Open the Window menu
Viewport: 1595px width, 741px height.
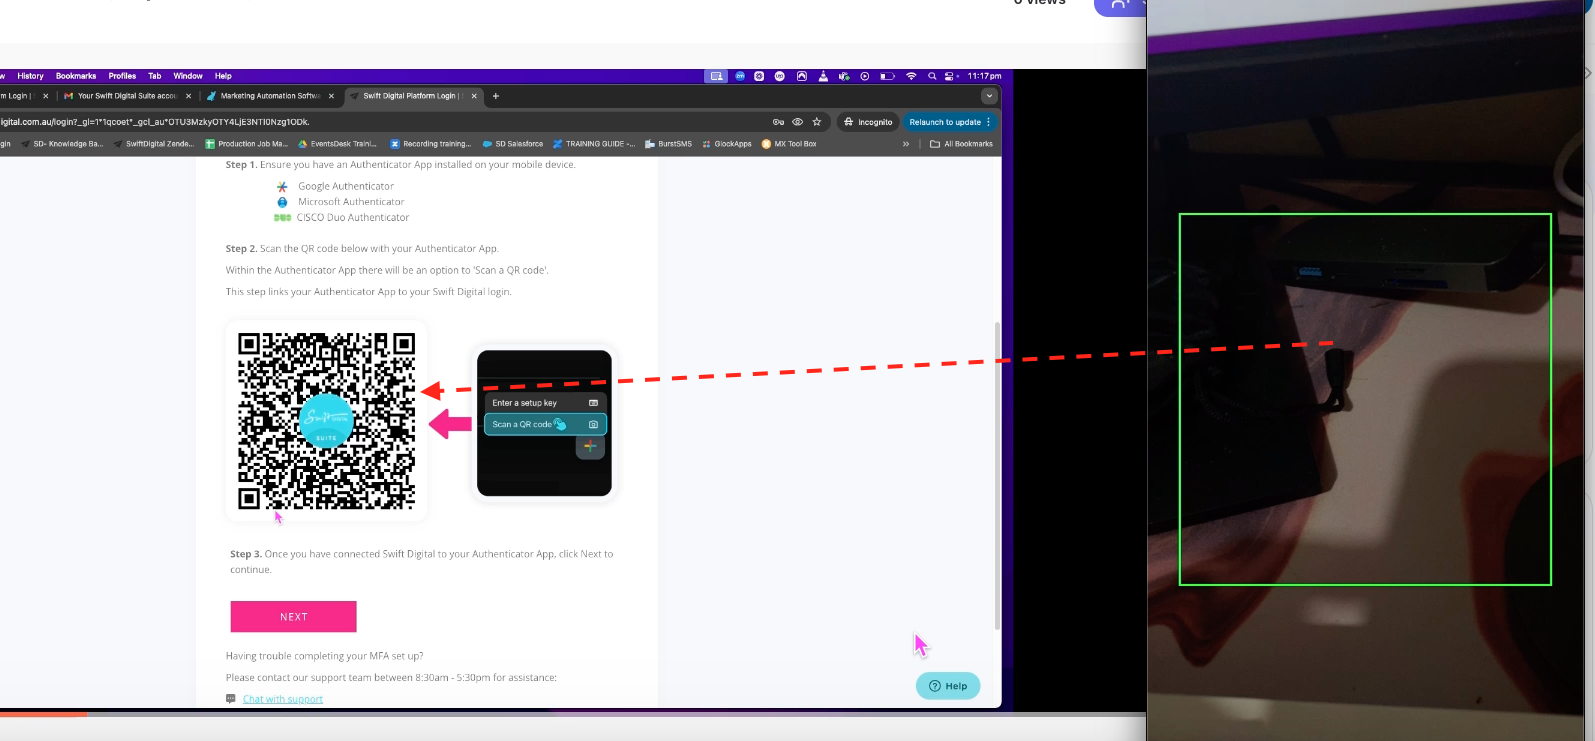click(x=188, y=76)
